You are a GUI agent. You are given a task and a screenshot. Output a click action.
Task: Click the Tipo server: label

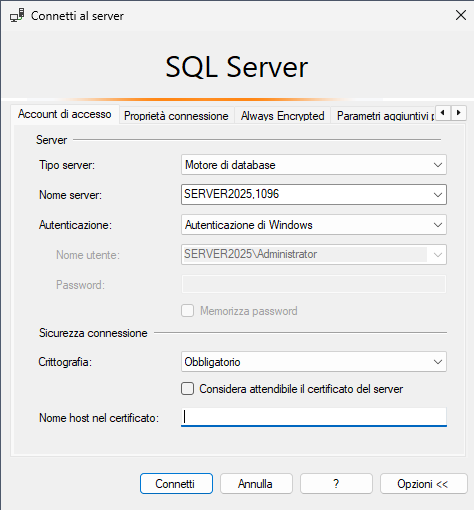click(x=67, y=165)
